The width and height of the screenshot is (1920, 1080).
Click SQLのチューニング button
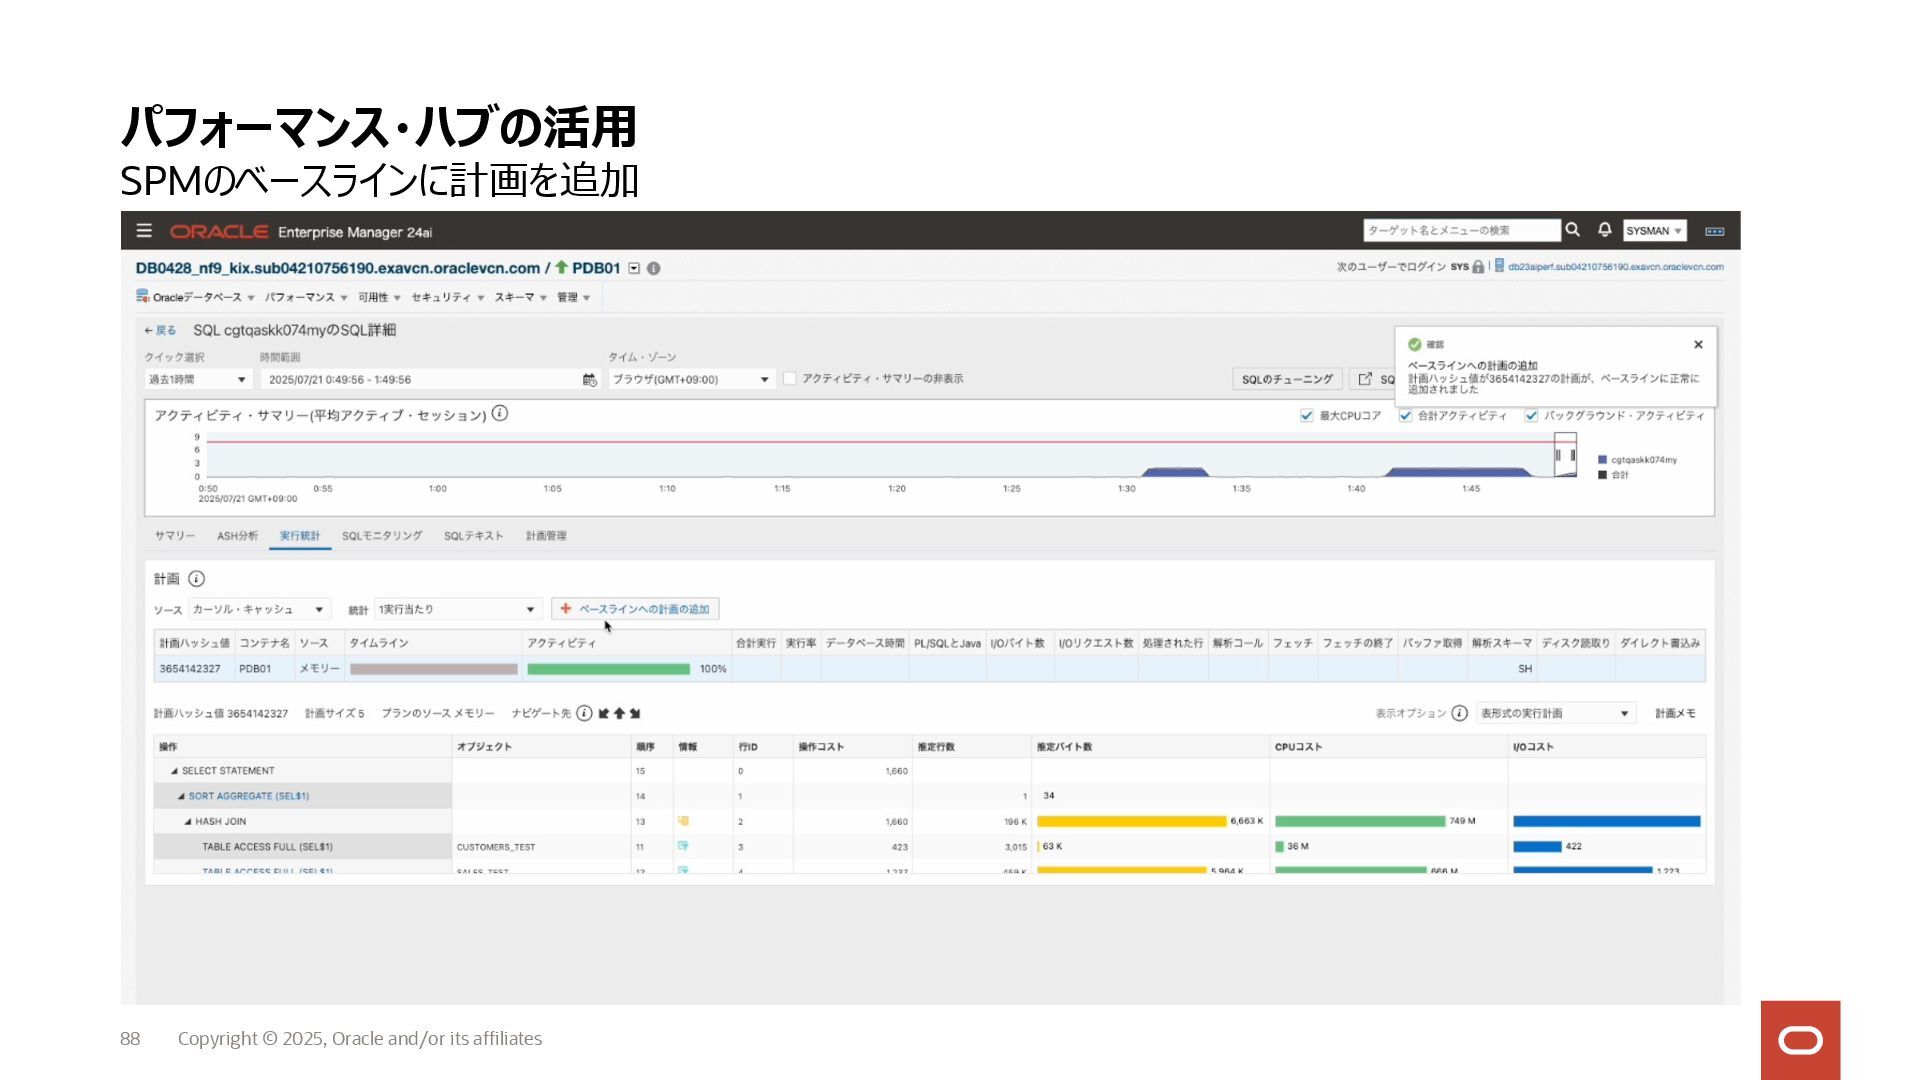[x=1287, y=379]
